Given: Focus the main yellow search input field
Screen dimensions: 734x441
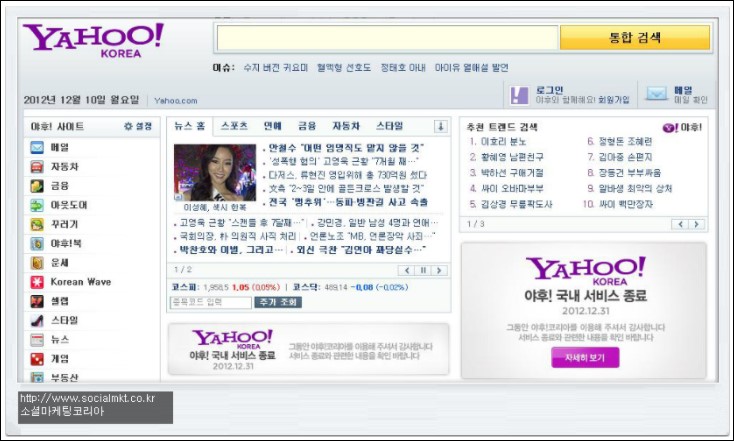Looking at the screenshot, I should point(388,37).
